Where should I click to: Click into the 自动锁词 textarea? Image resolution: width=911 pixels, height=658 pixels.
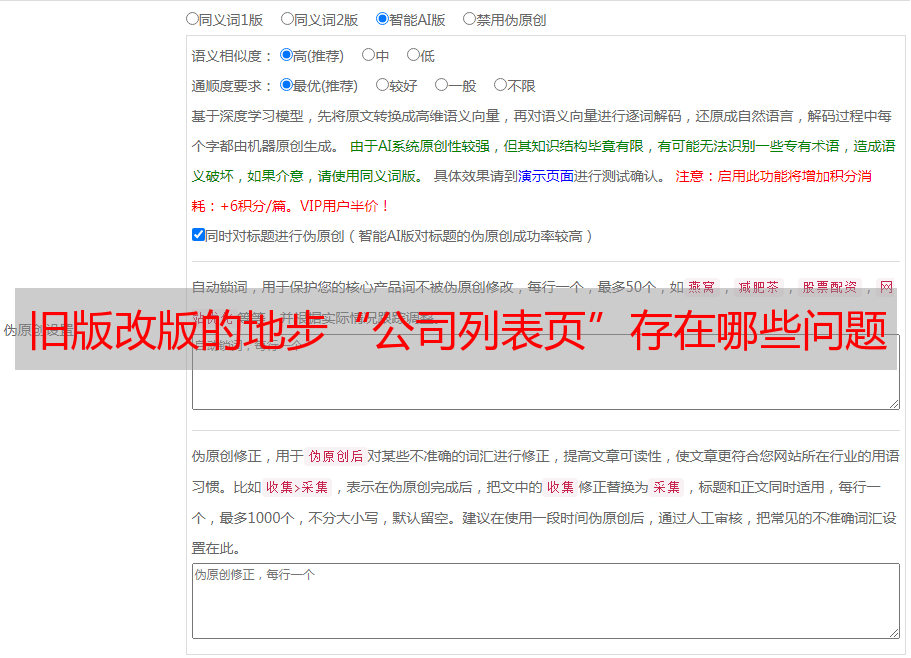(x=546, y=372)
